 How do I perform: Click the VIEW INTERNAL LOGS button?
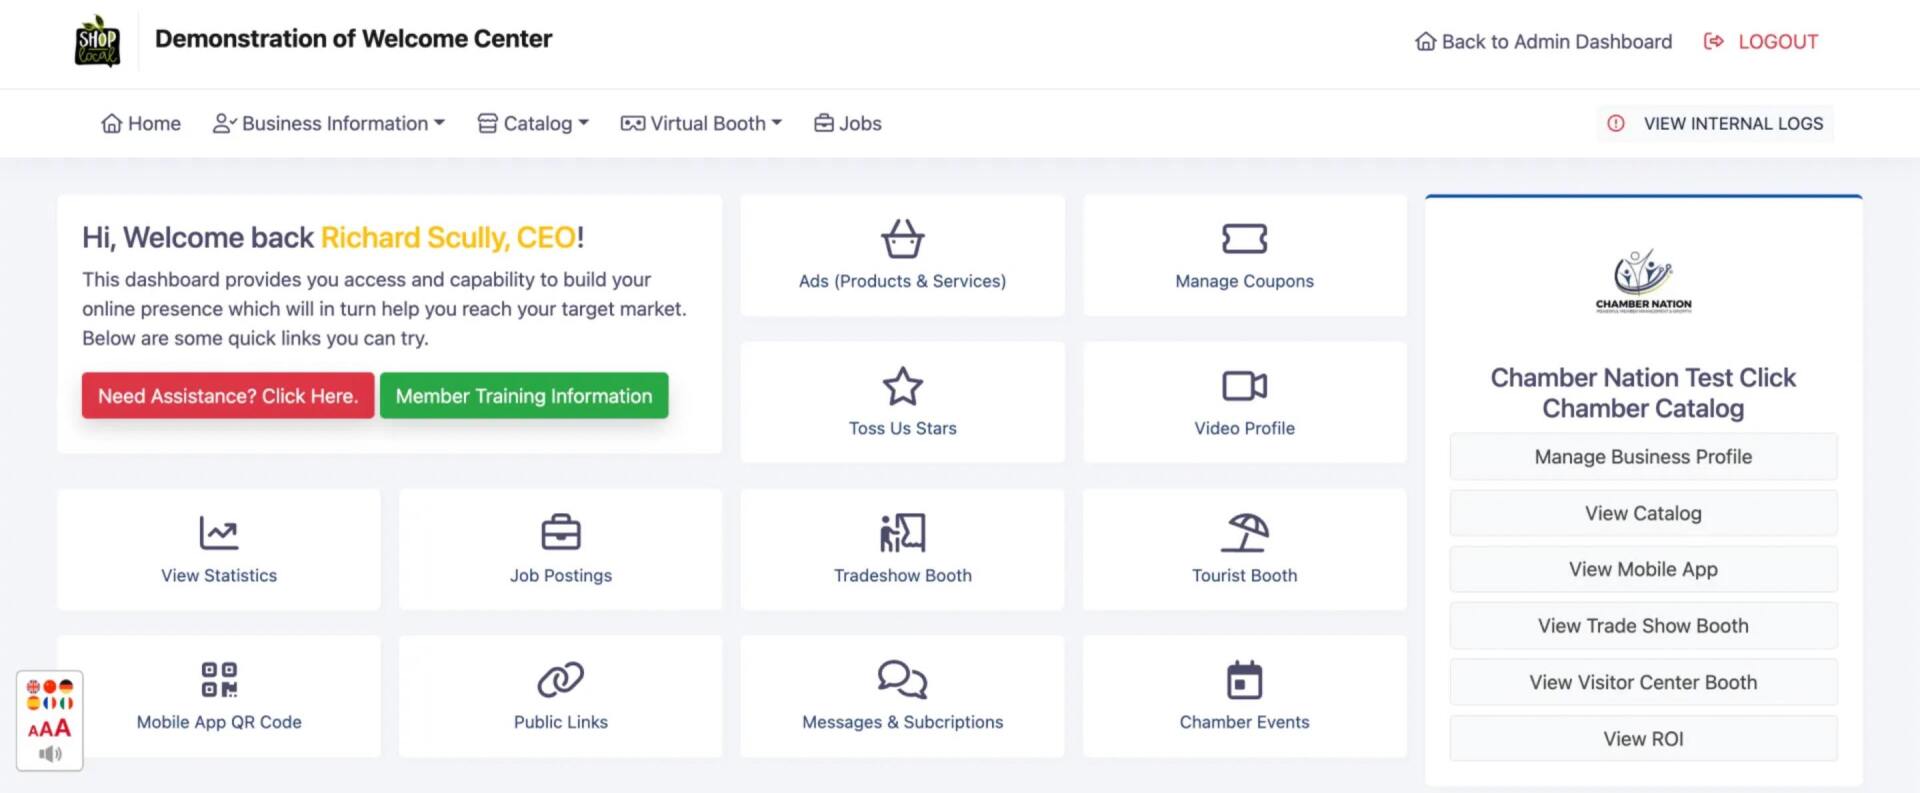[1715, 123]
